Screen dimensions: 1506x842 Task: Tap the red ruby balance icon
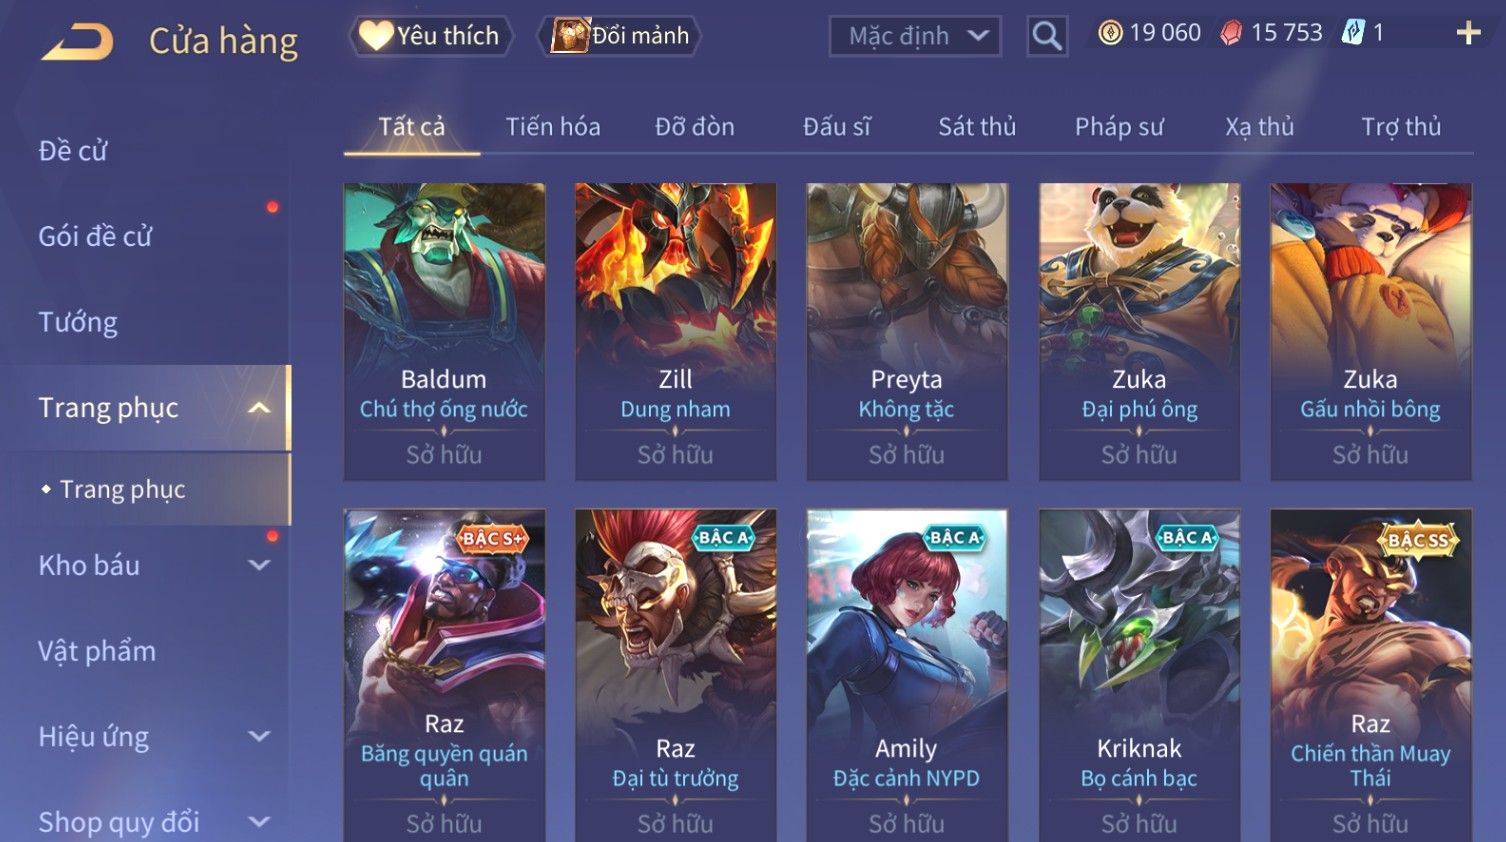[1231, 33]
